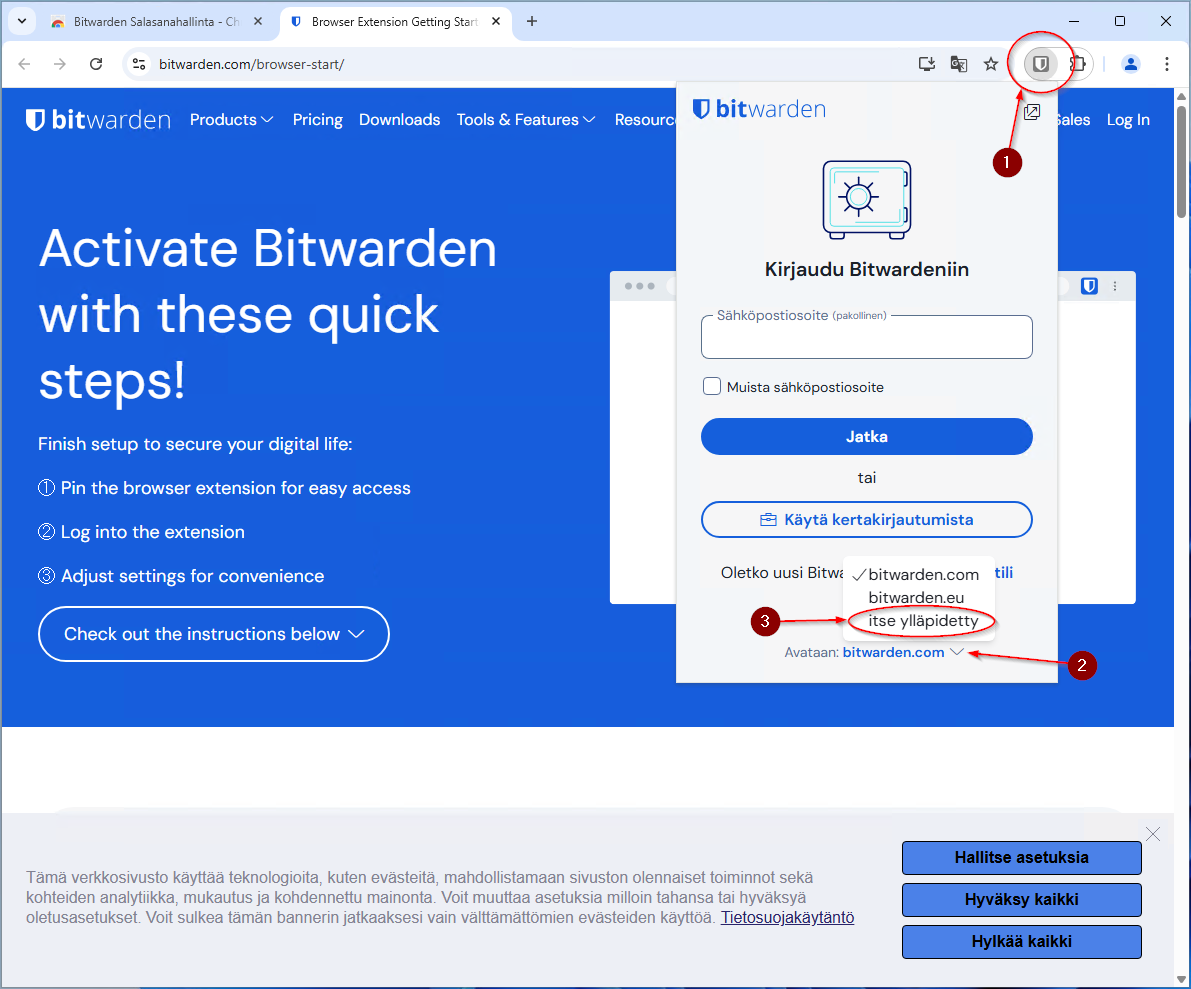
Task: Click the Jatka button
Action: [x=867, y=437]
